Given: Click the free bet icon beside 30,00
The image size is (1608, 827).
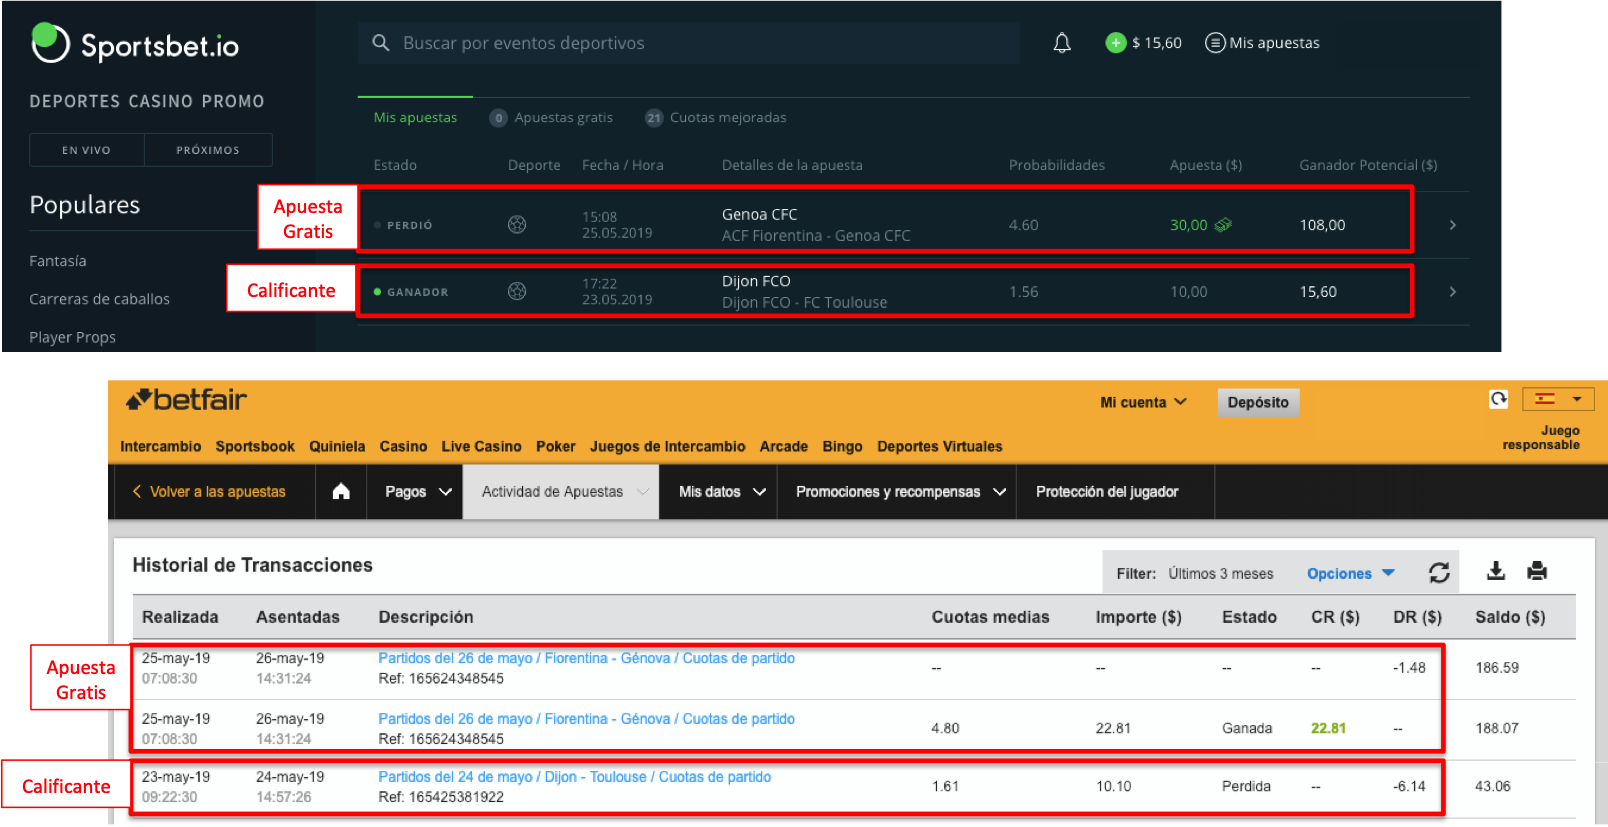Looking at the screenshot, I should click(x=1223, y=225).
